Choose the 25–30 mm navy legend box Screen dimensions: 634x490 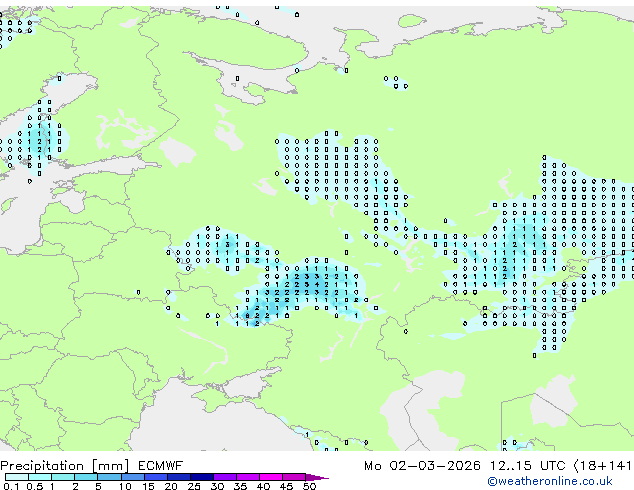pos(201,477)
